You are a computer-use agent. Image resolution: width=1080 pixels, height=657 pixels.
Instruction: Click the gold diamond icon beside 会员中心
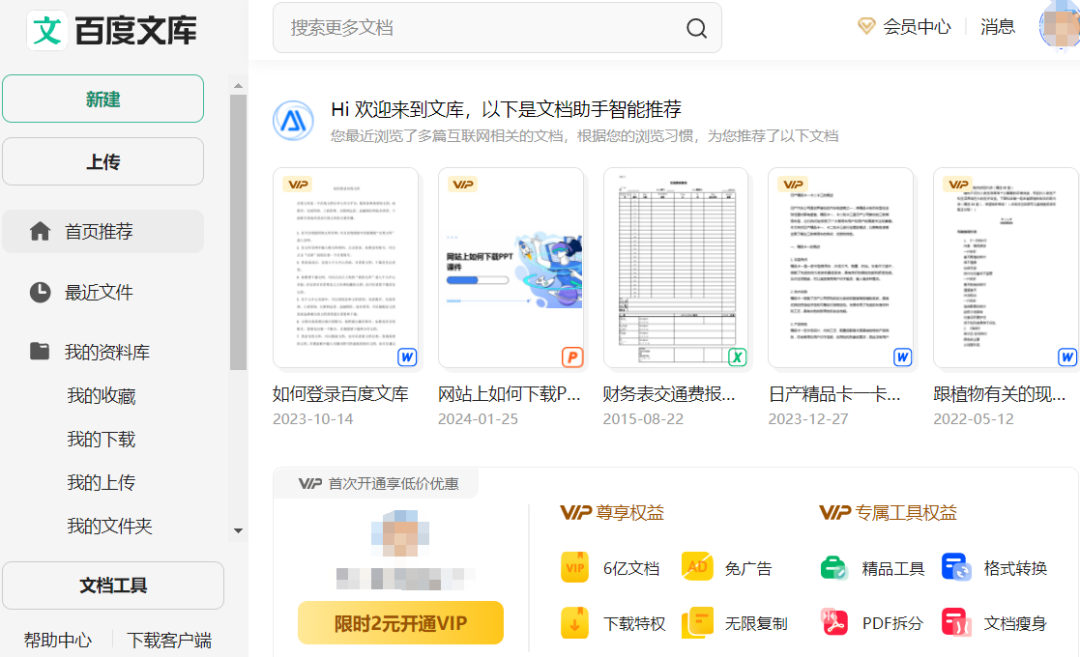tap(866, 27)
